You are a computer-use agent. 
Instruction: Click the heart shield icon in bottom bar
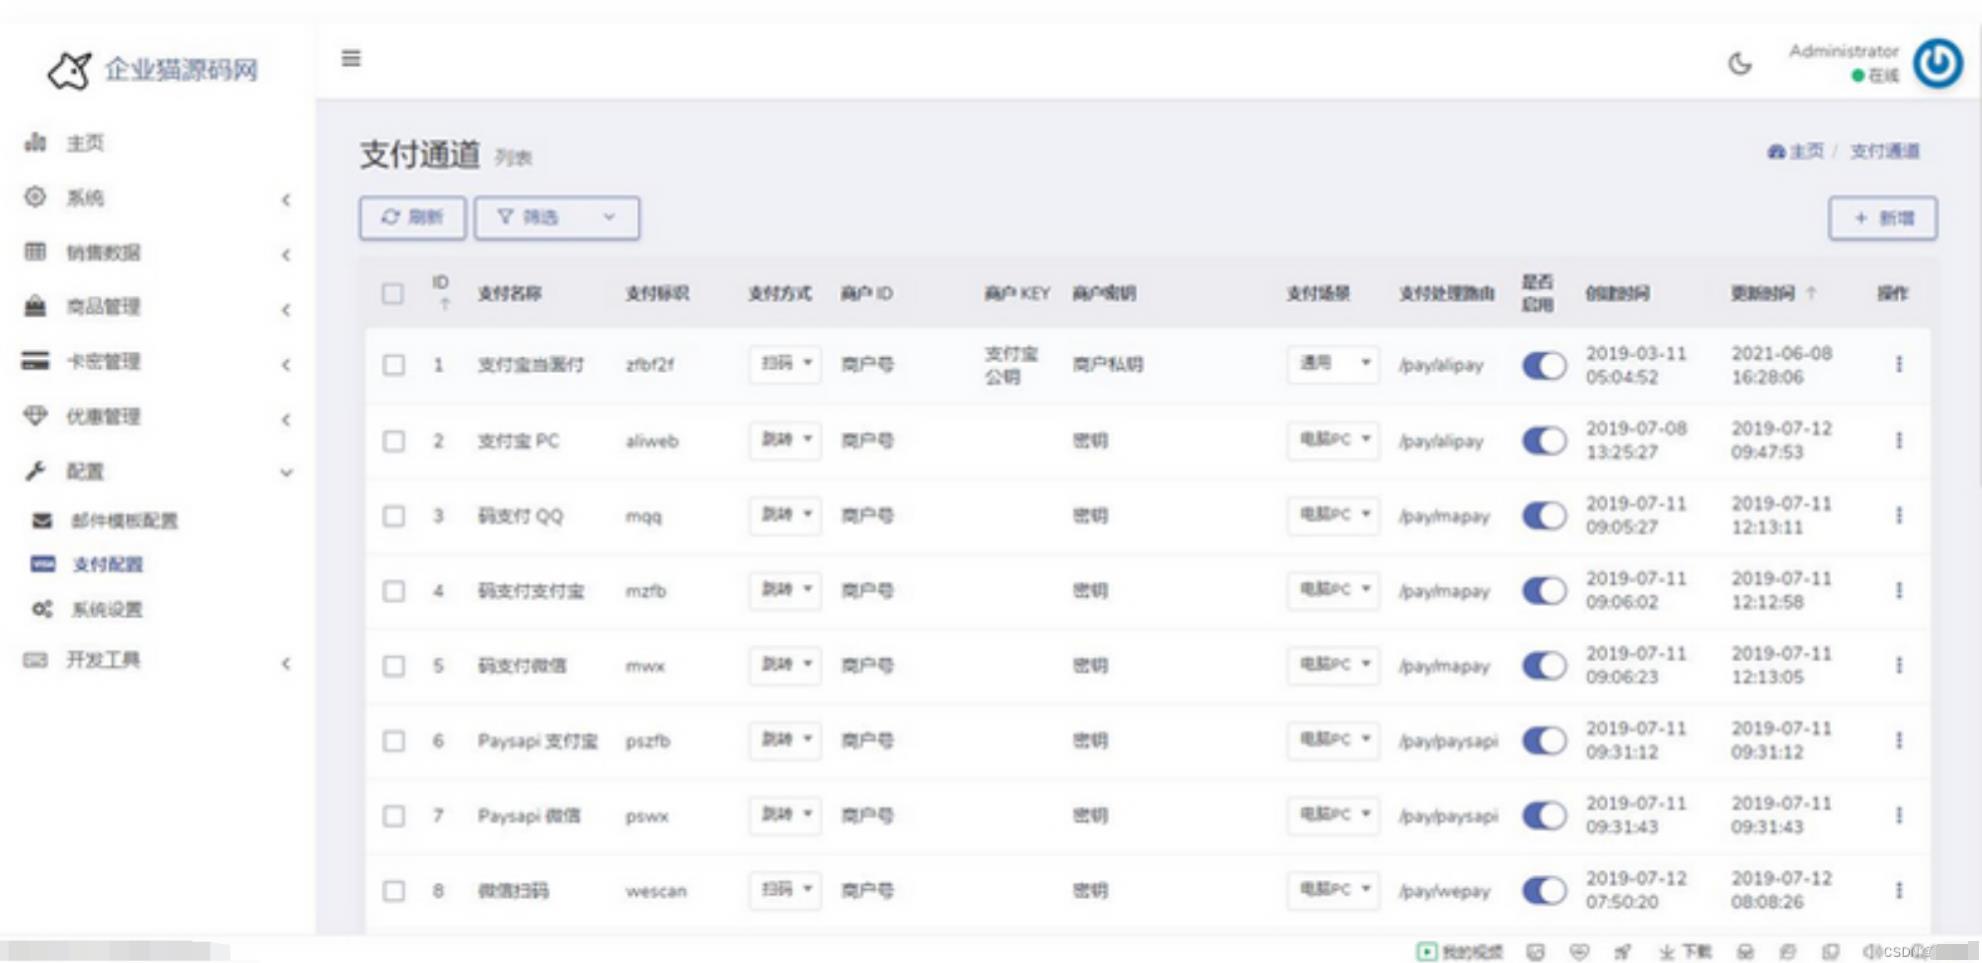[x=1579, y=951]
